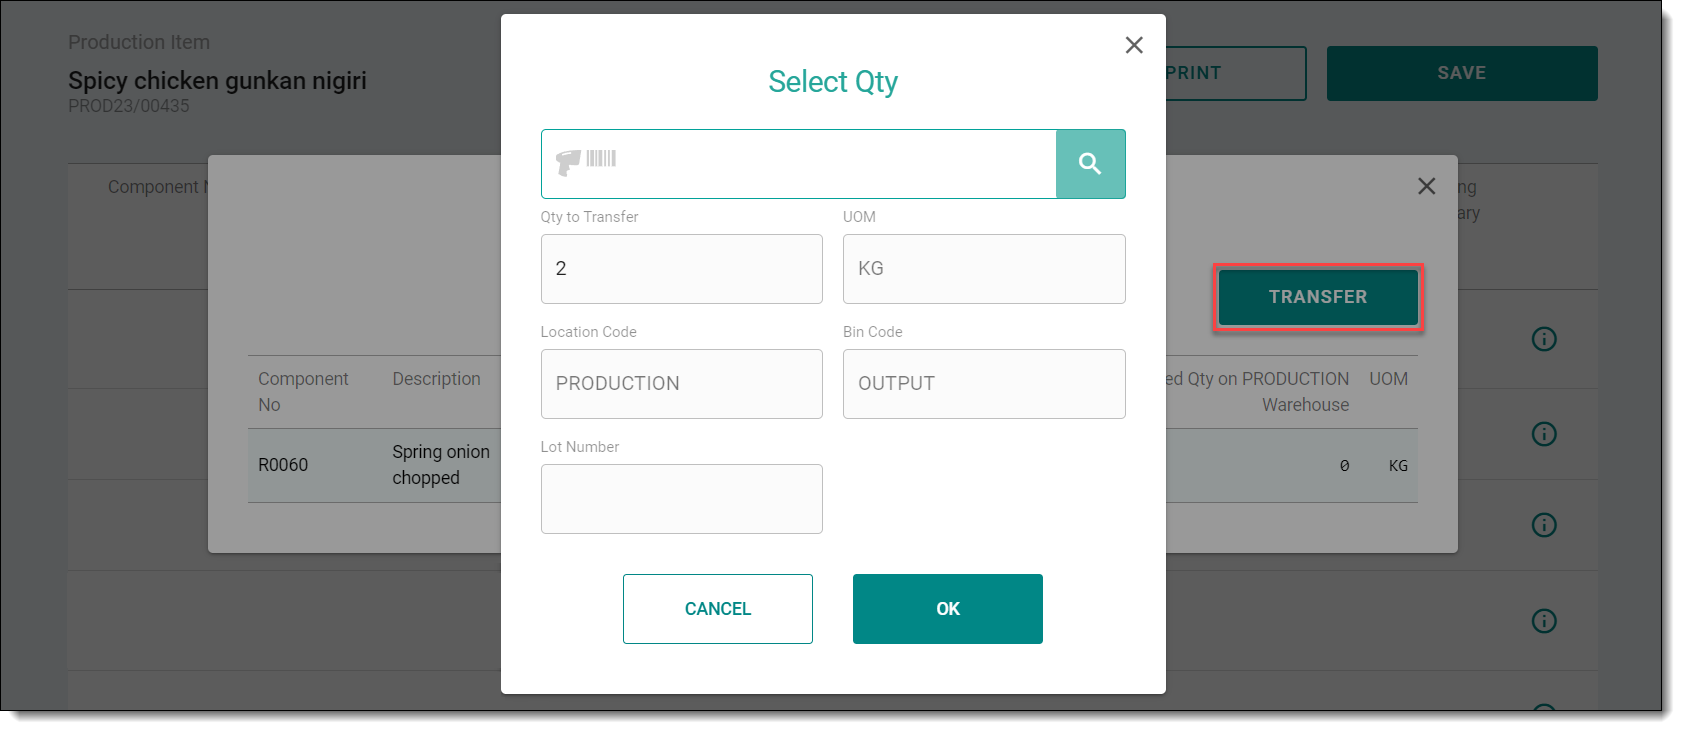Close the Select Qty dialog
The image size is (1682, 731).
1133,45
